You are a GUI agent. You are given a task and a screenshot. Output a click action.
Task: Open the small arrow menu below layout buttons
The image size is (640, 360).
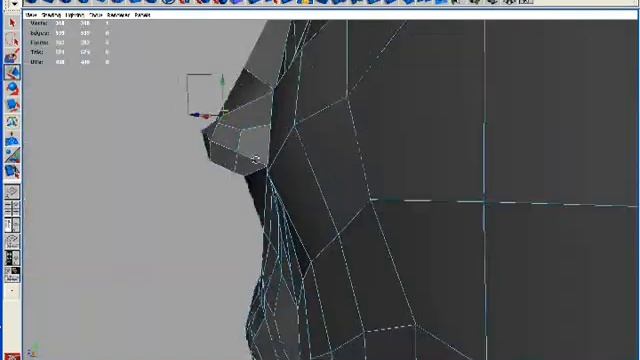pos(12,291)
